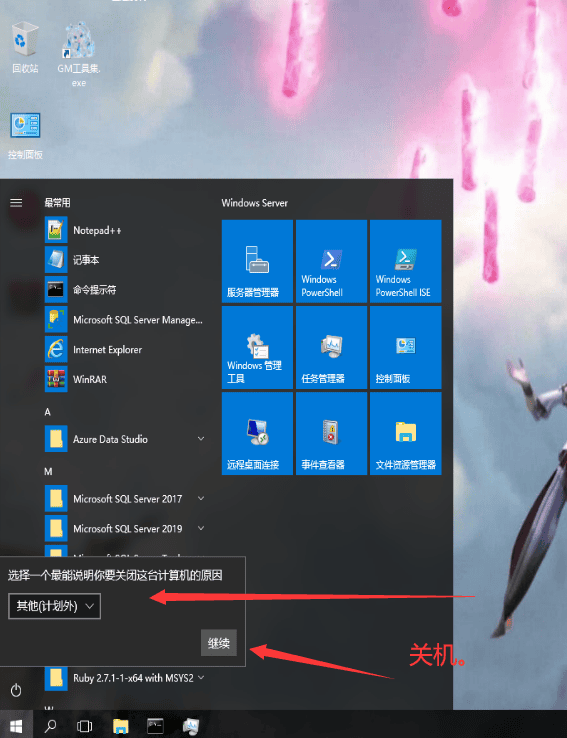Screen dimensions: 567x738
Task: Open command prompt from the taskbar
Action: (155, 726)
